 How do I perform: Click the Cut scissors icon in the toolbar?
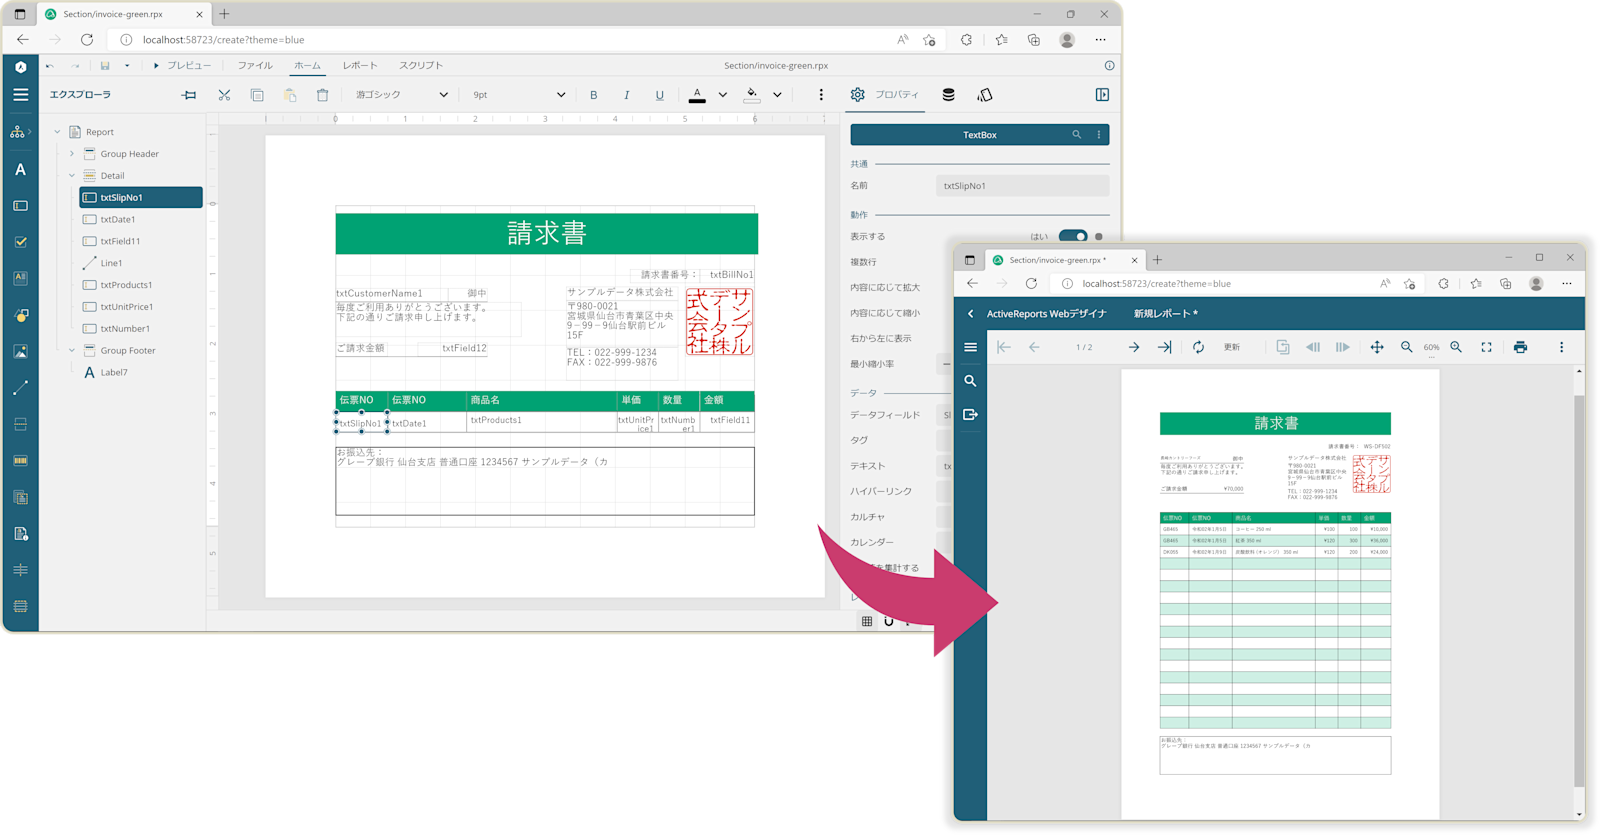click(x=224, y=95)
